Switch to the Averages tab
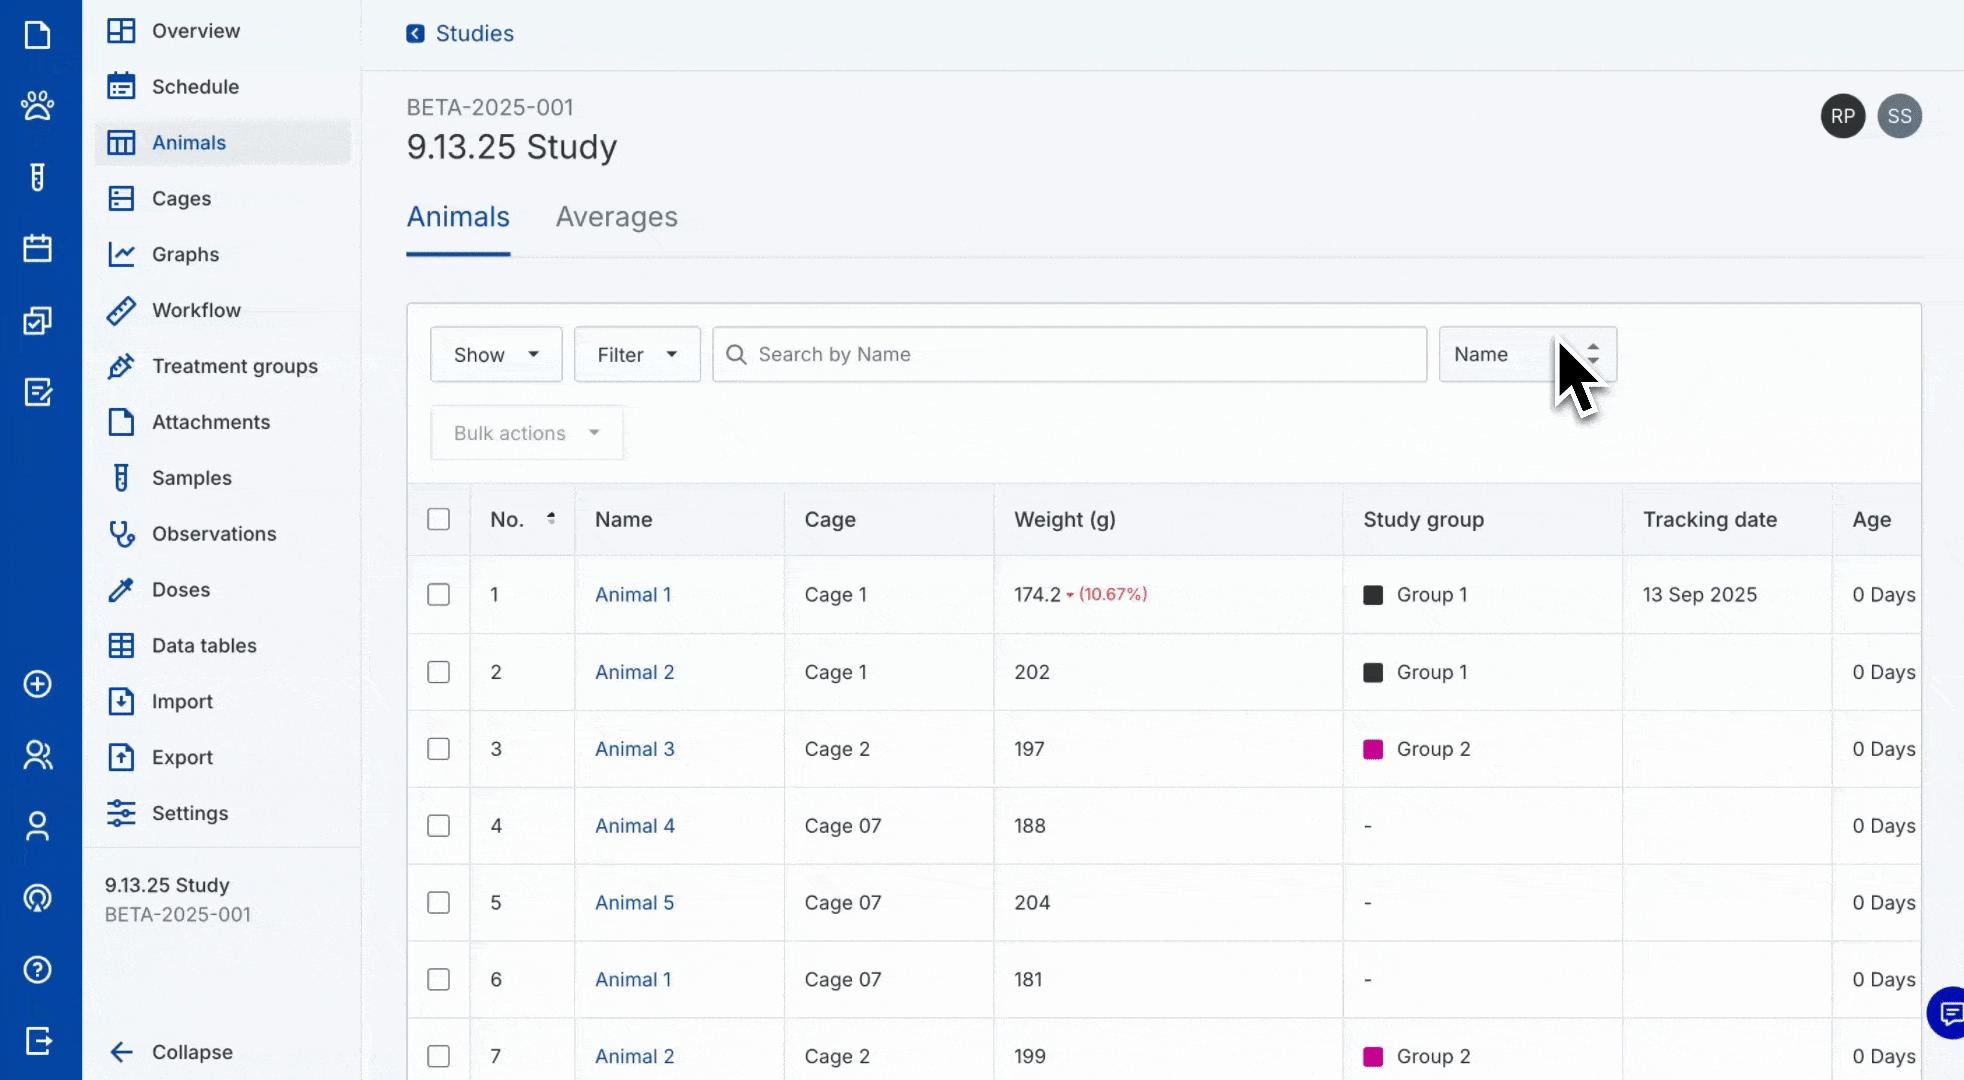Viewport: 1964px width, 1080px height. pyautogui.click(x=616, y=217)
